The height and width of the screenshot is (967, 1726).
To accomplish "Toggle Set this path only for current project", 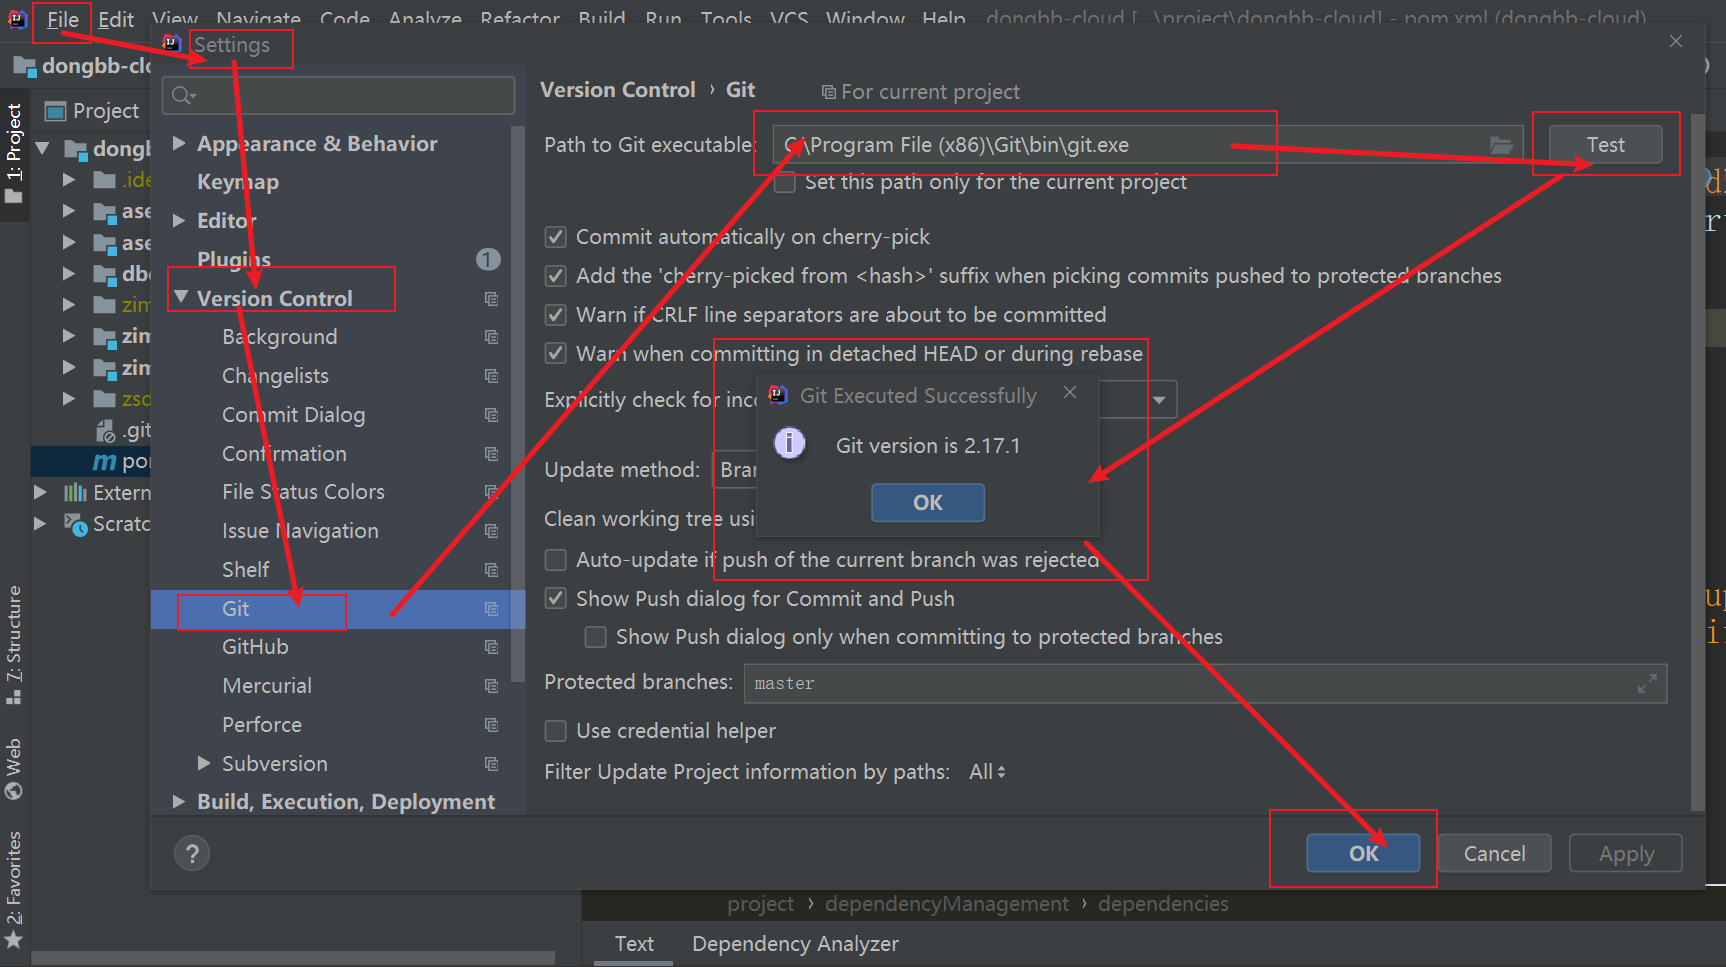I will pyautogui.click(x=785, y=182).
